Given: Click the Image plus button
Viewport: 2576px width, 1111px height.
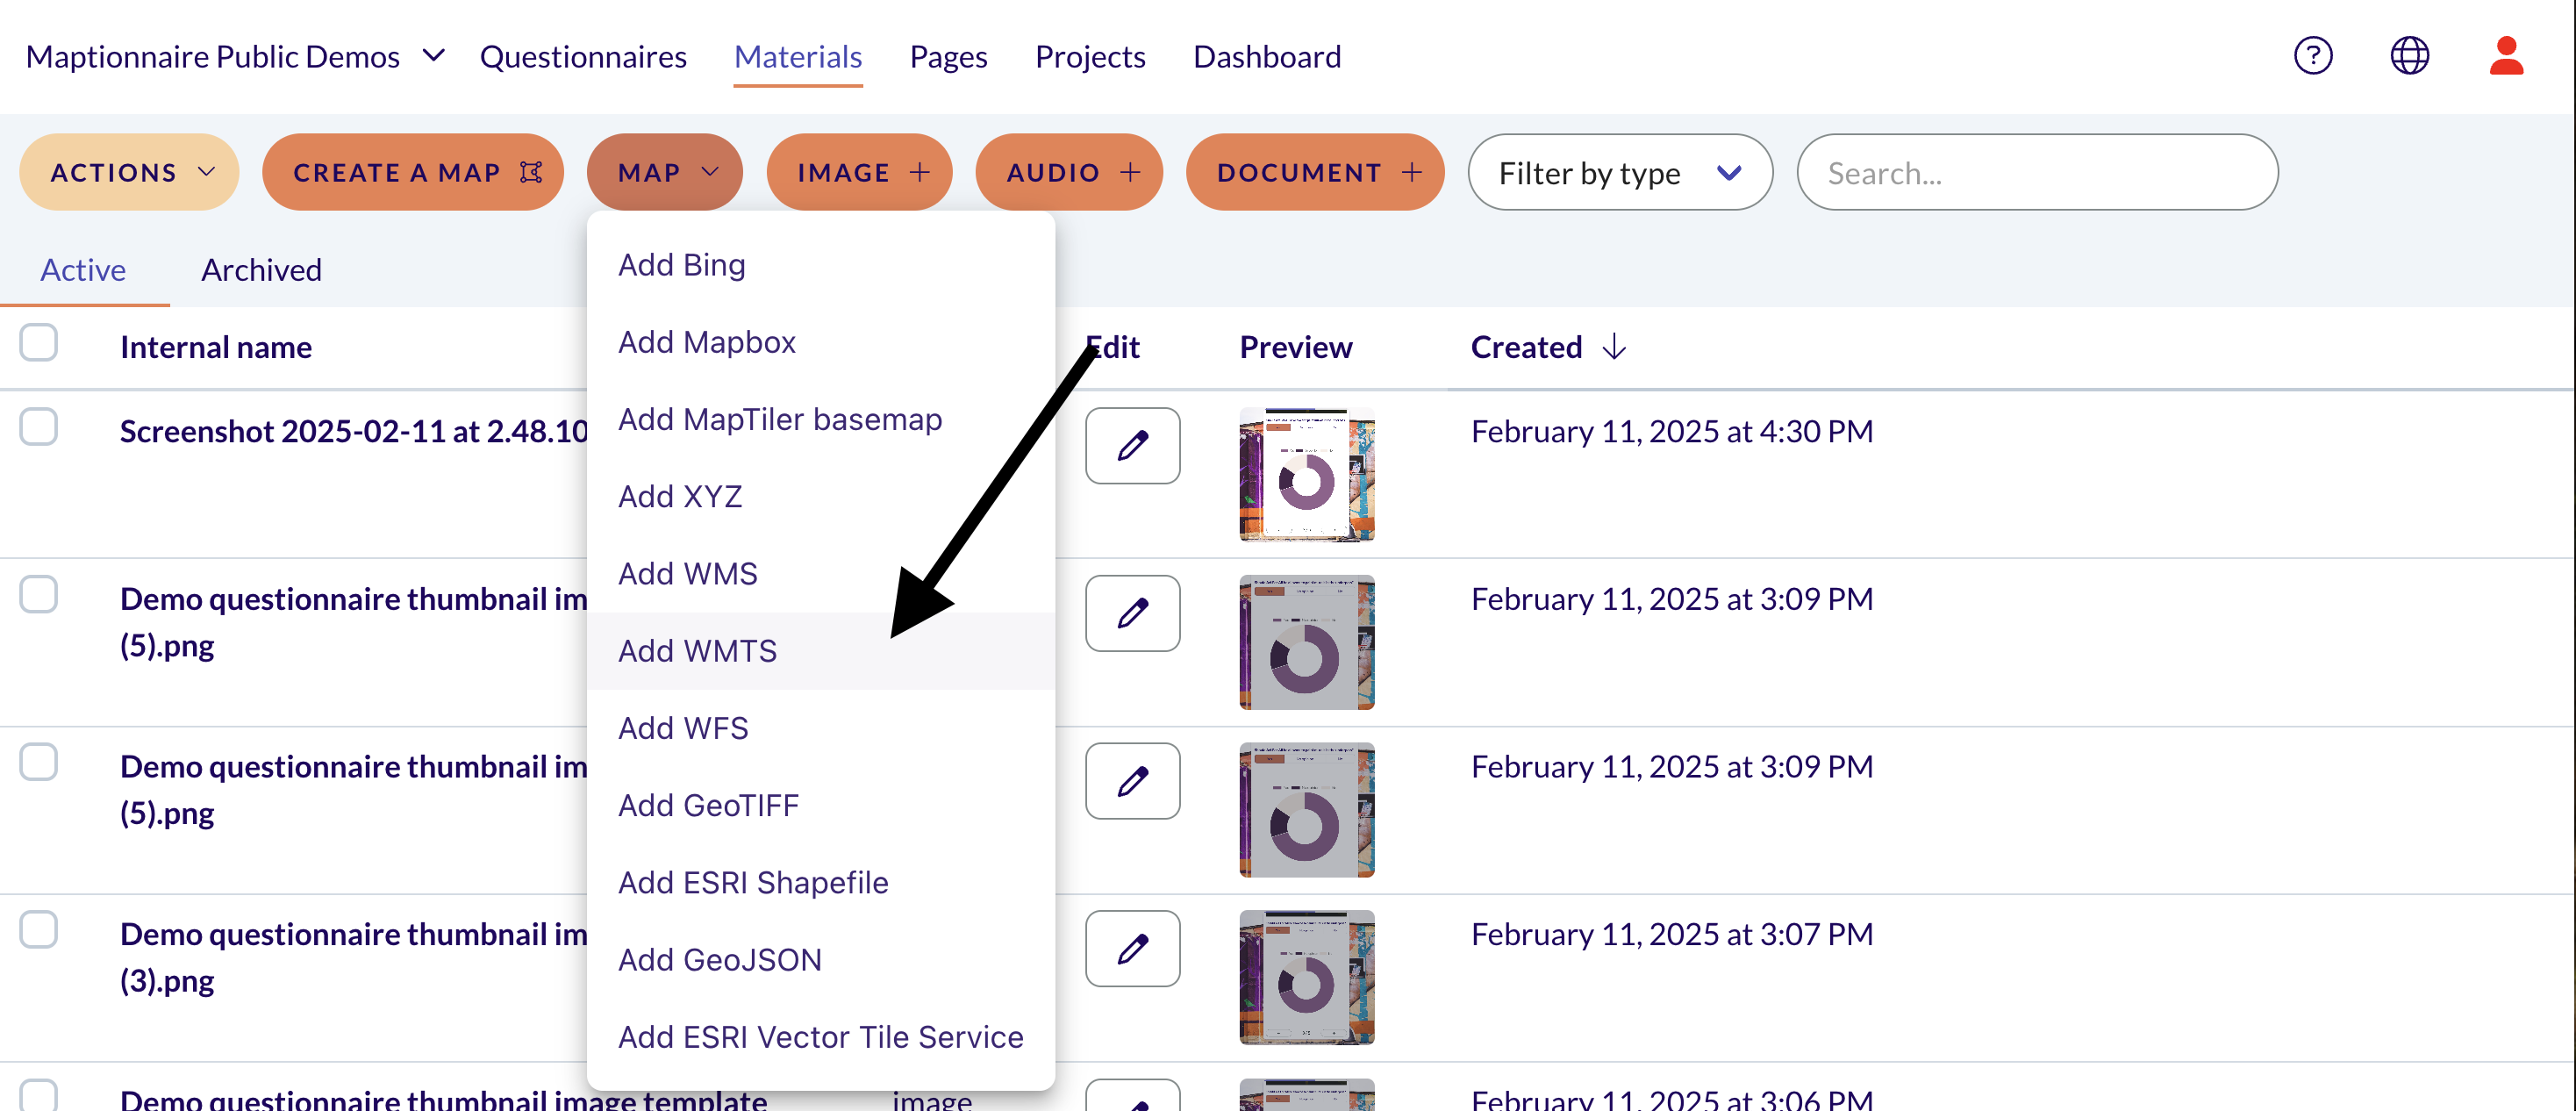Looking at the screenshot, I should (x=859, y=172).
